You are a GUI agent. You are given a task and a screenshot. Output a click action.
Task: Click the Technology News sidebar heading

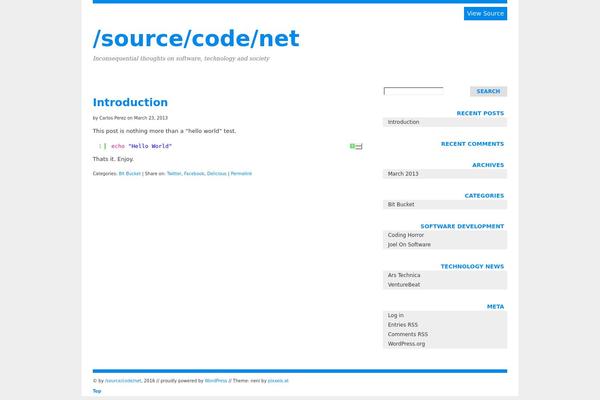[x=472, y=266]
